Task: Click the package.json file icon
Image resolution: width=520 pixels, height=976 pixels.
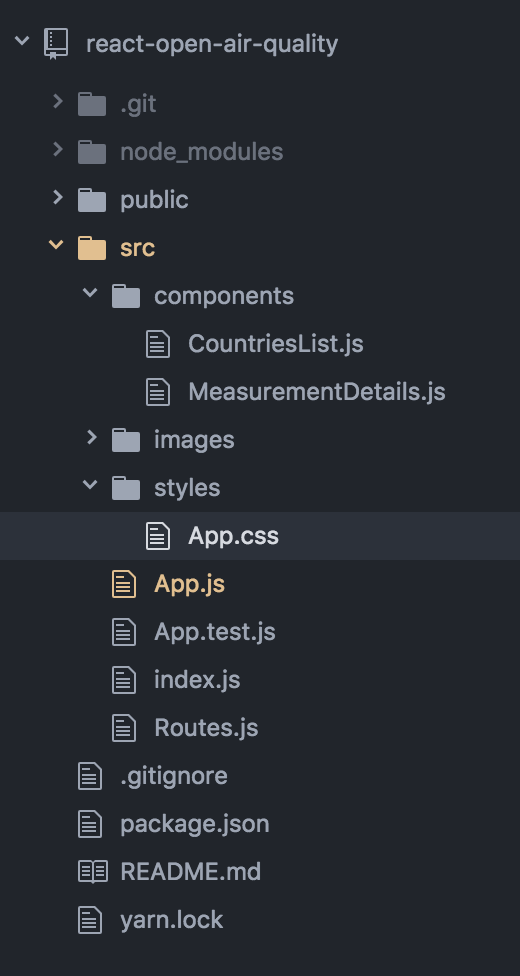Action: coord(90,824)
